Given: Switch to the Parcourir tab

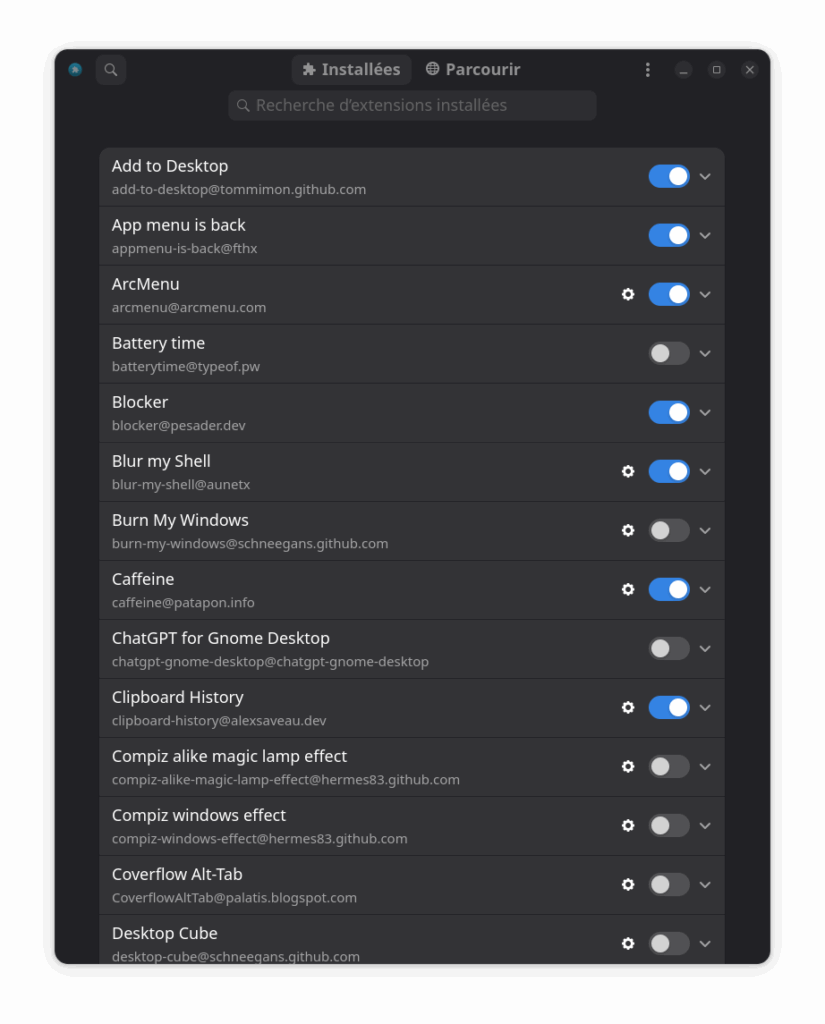Looking at the screenshot, I should click(x=473, y=70).
